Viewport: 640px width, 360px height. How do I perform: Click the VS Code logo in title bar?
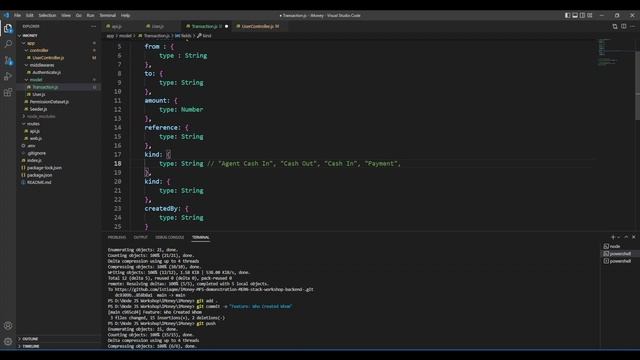(6, 15)
